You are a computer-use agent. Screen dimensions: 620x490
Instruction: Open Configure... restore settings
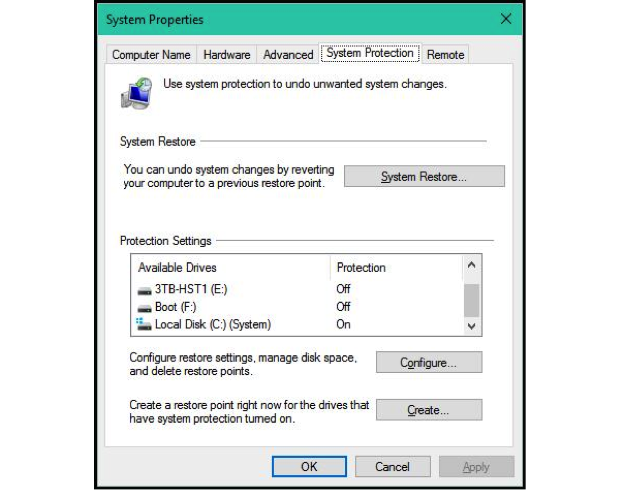429,362
